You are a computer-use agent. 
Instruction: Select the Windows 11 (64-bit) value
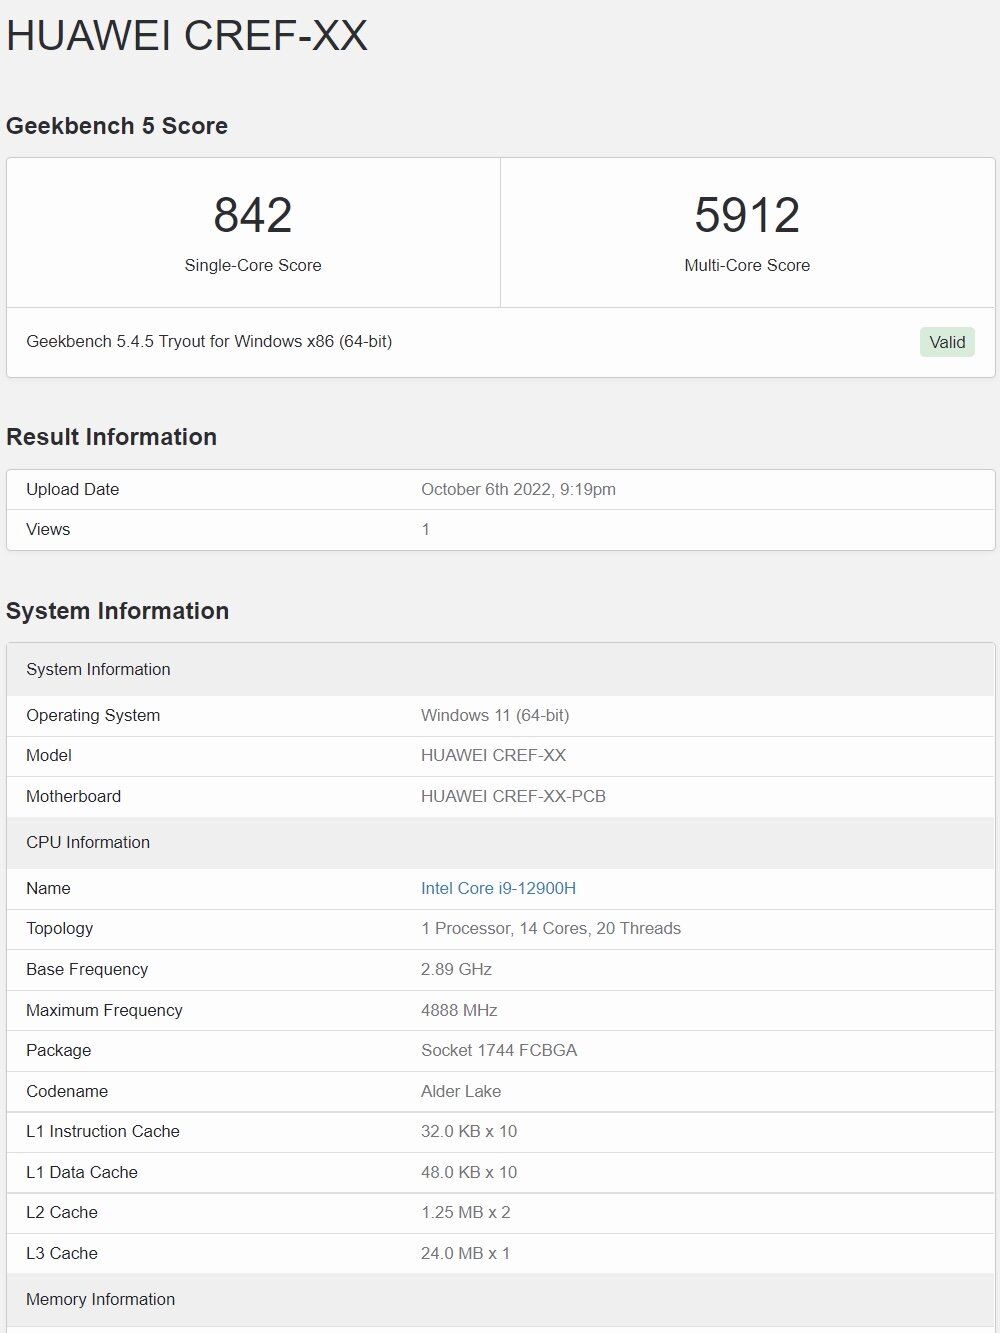point(495,715)
